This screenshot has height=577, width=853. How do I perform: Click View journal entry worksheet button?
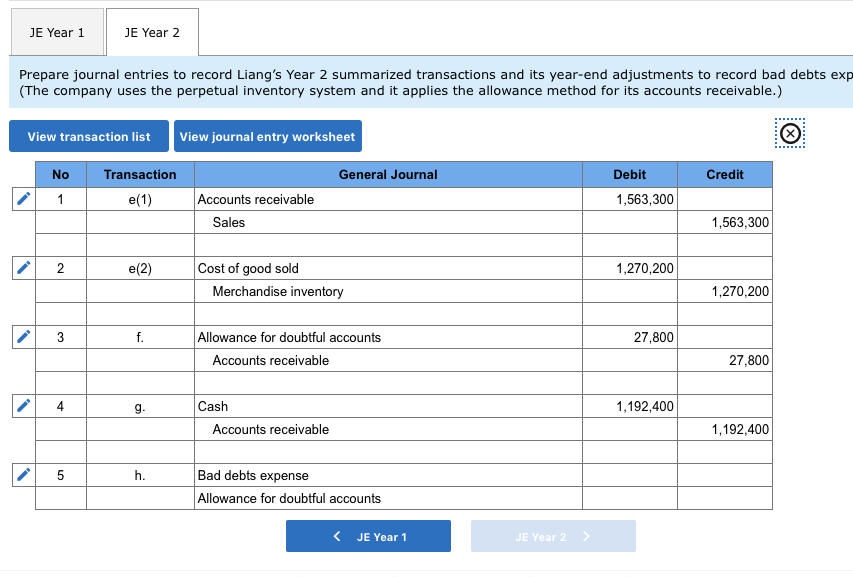click(268, 137)
